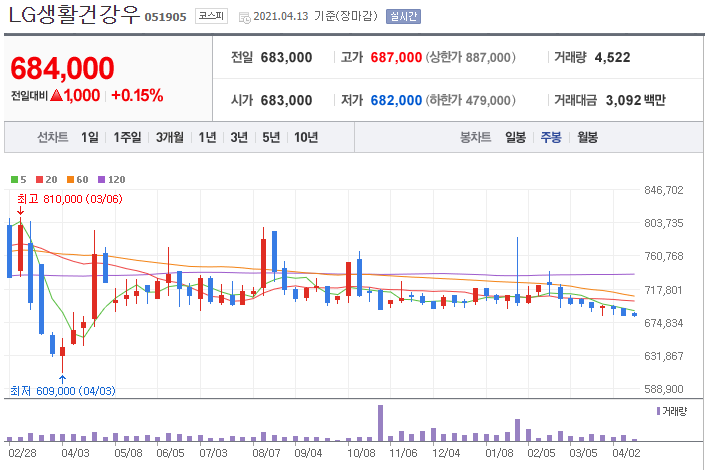Click the 최고 810,000 (03/06) annotation
This screenshot has height=470, width=705.
click(x=70, y=199)
